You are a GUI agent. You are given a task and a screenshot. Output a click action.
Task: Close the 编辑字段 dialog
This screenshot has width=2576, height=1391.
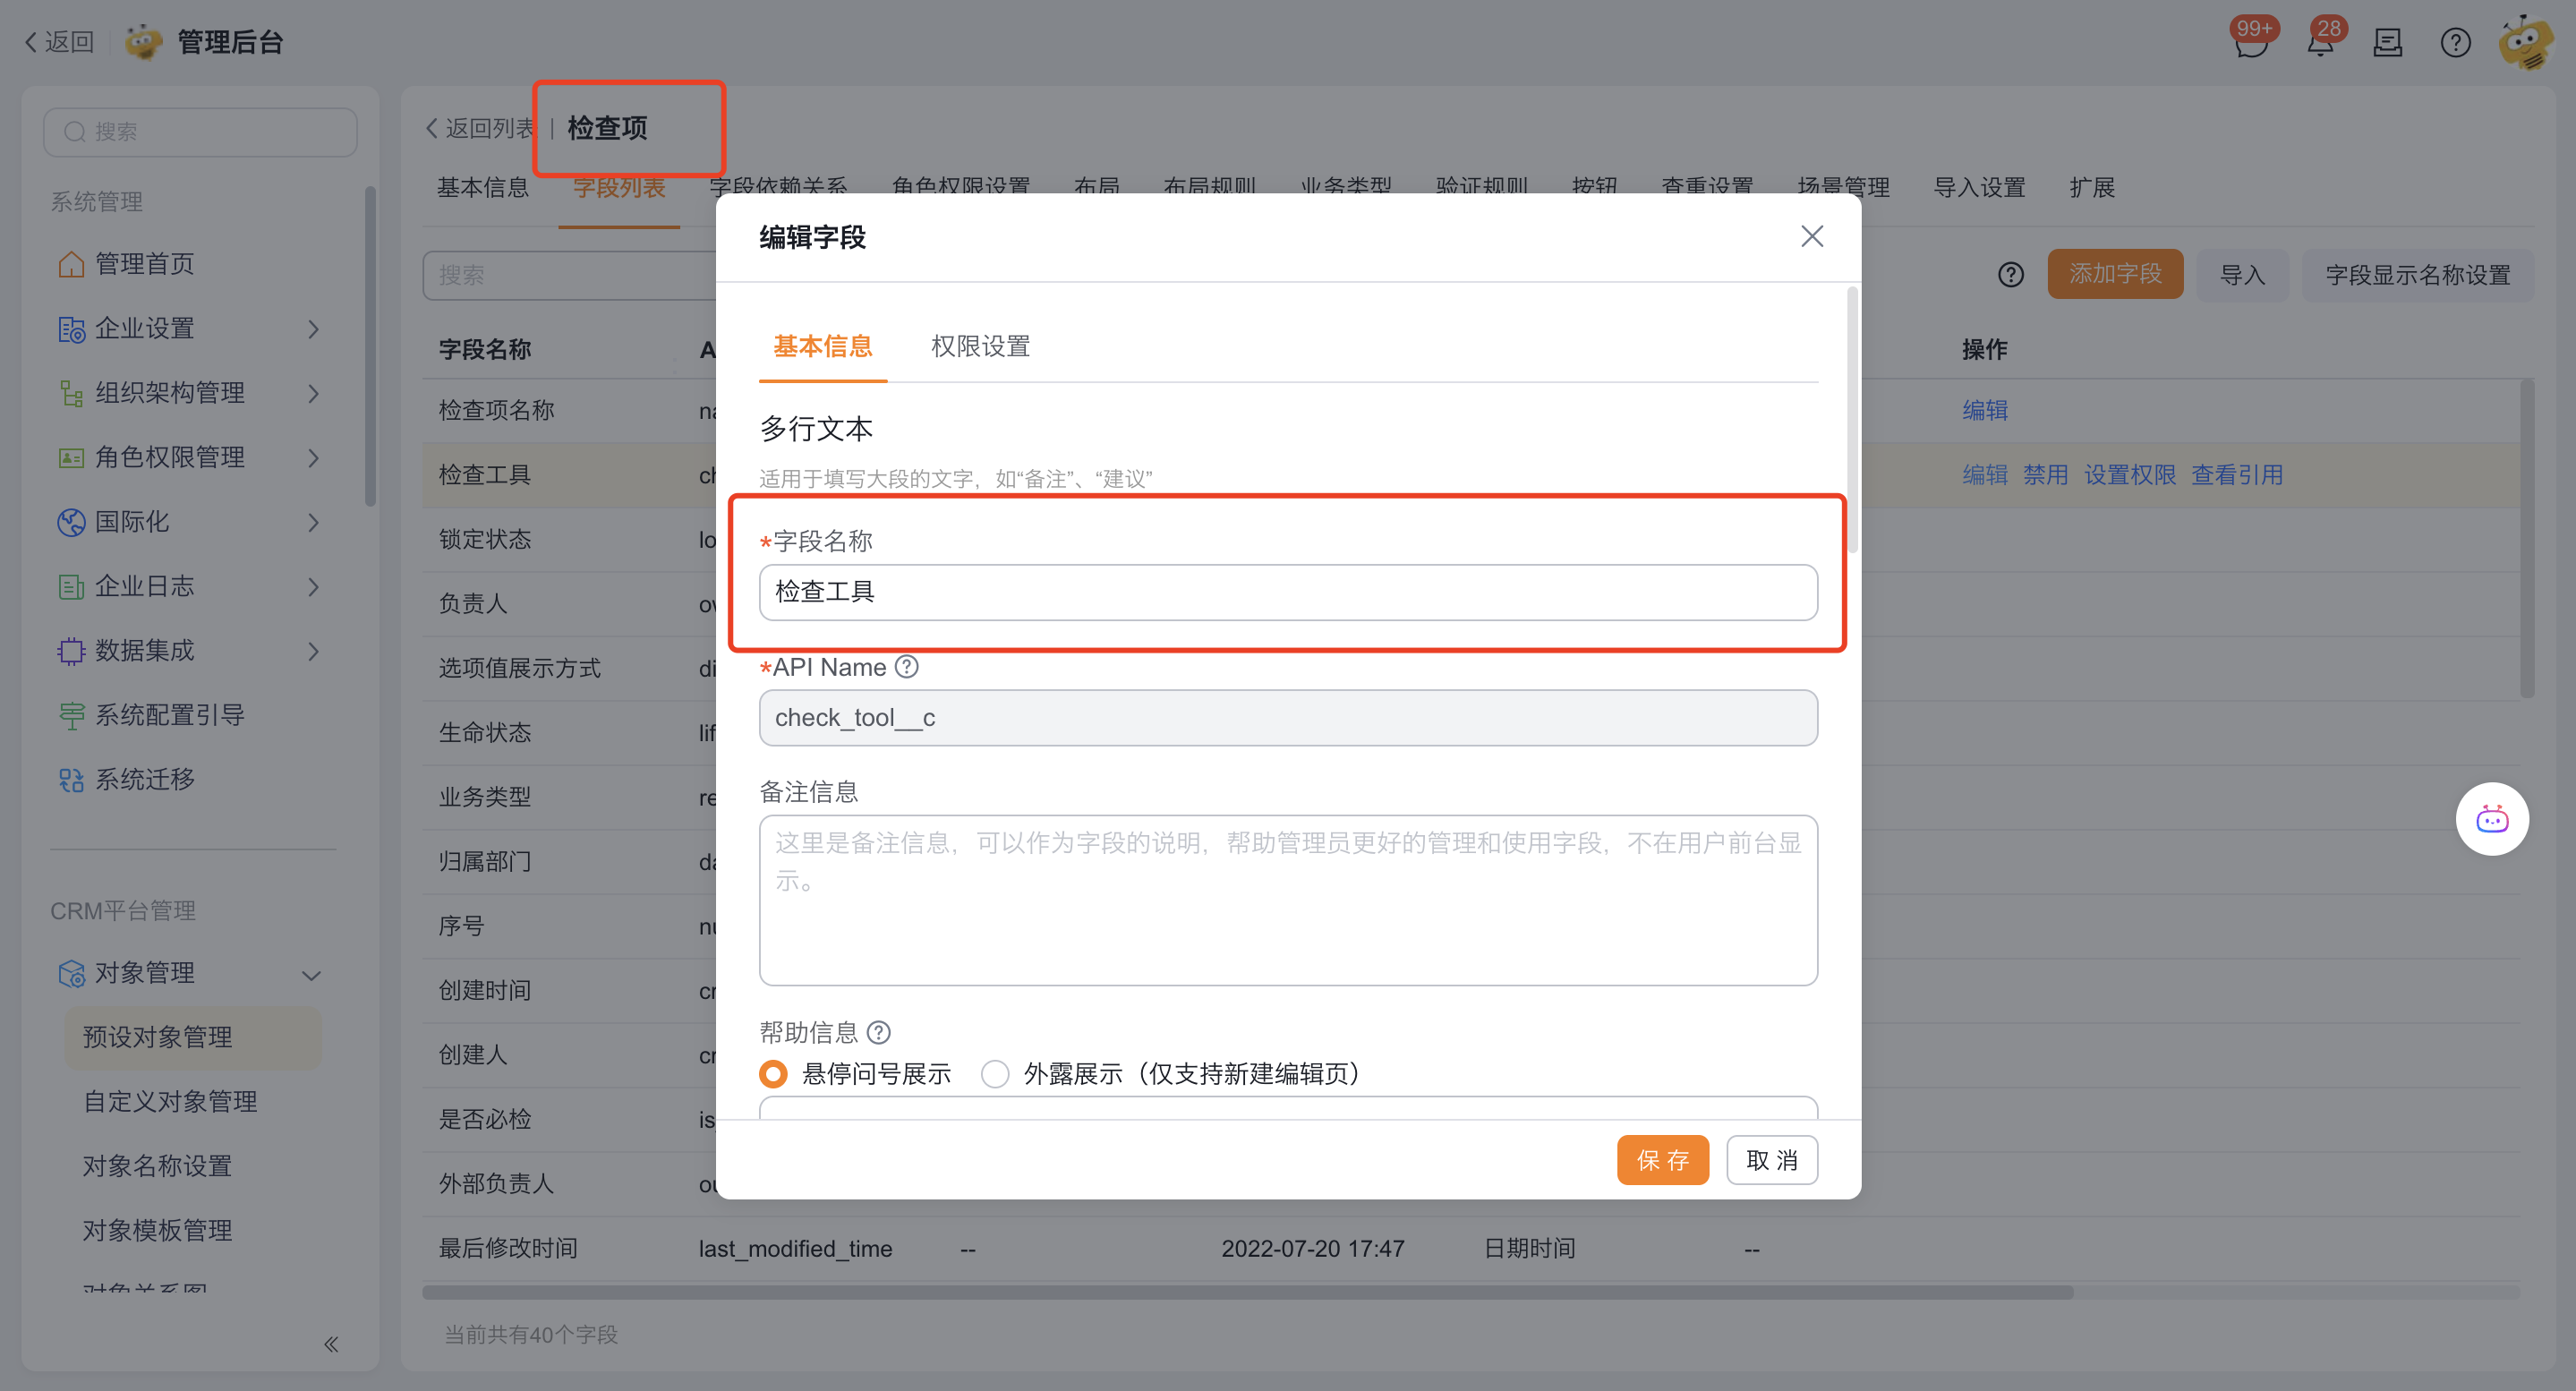(x=1811, y=237)
